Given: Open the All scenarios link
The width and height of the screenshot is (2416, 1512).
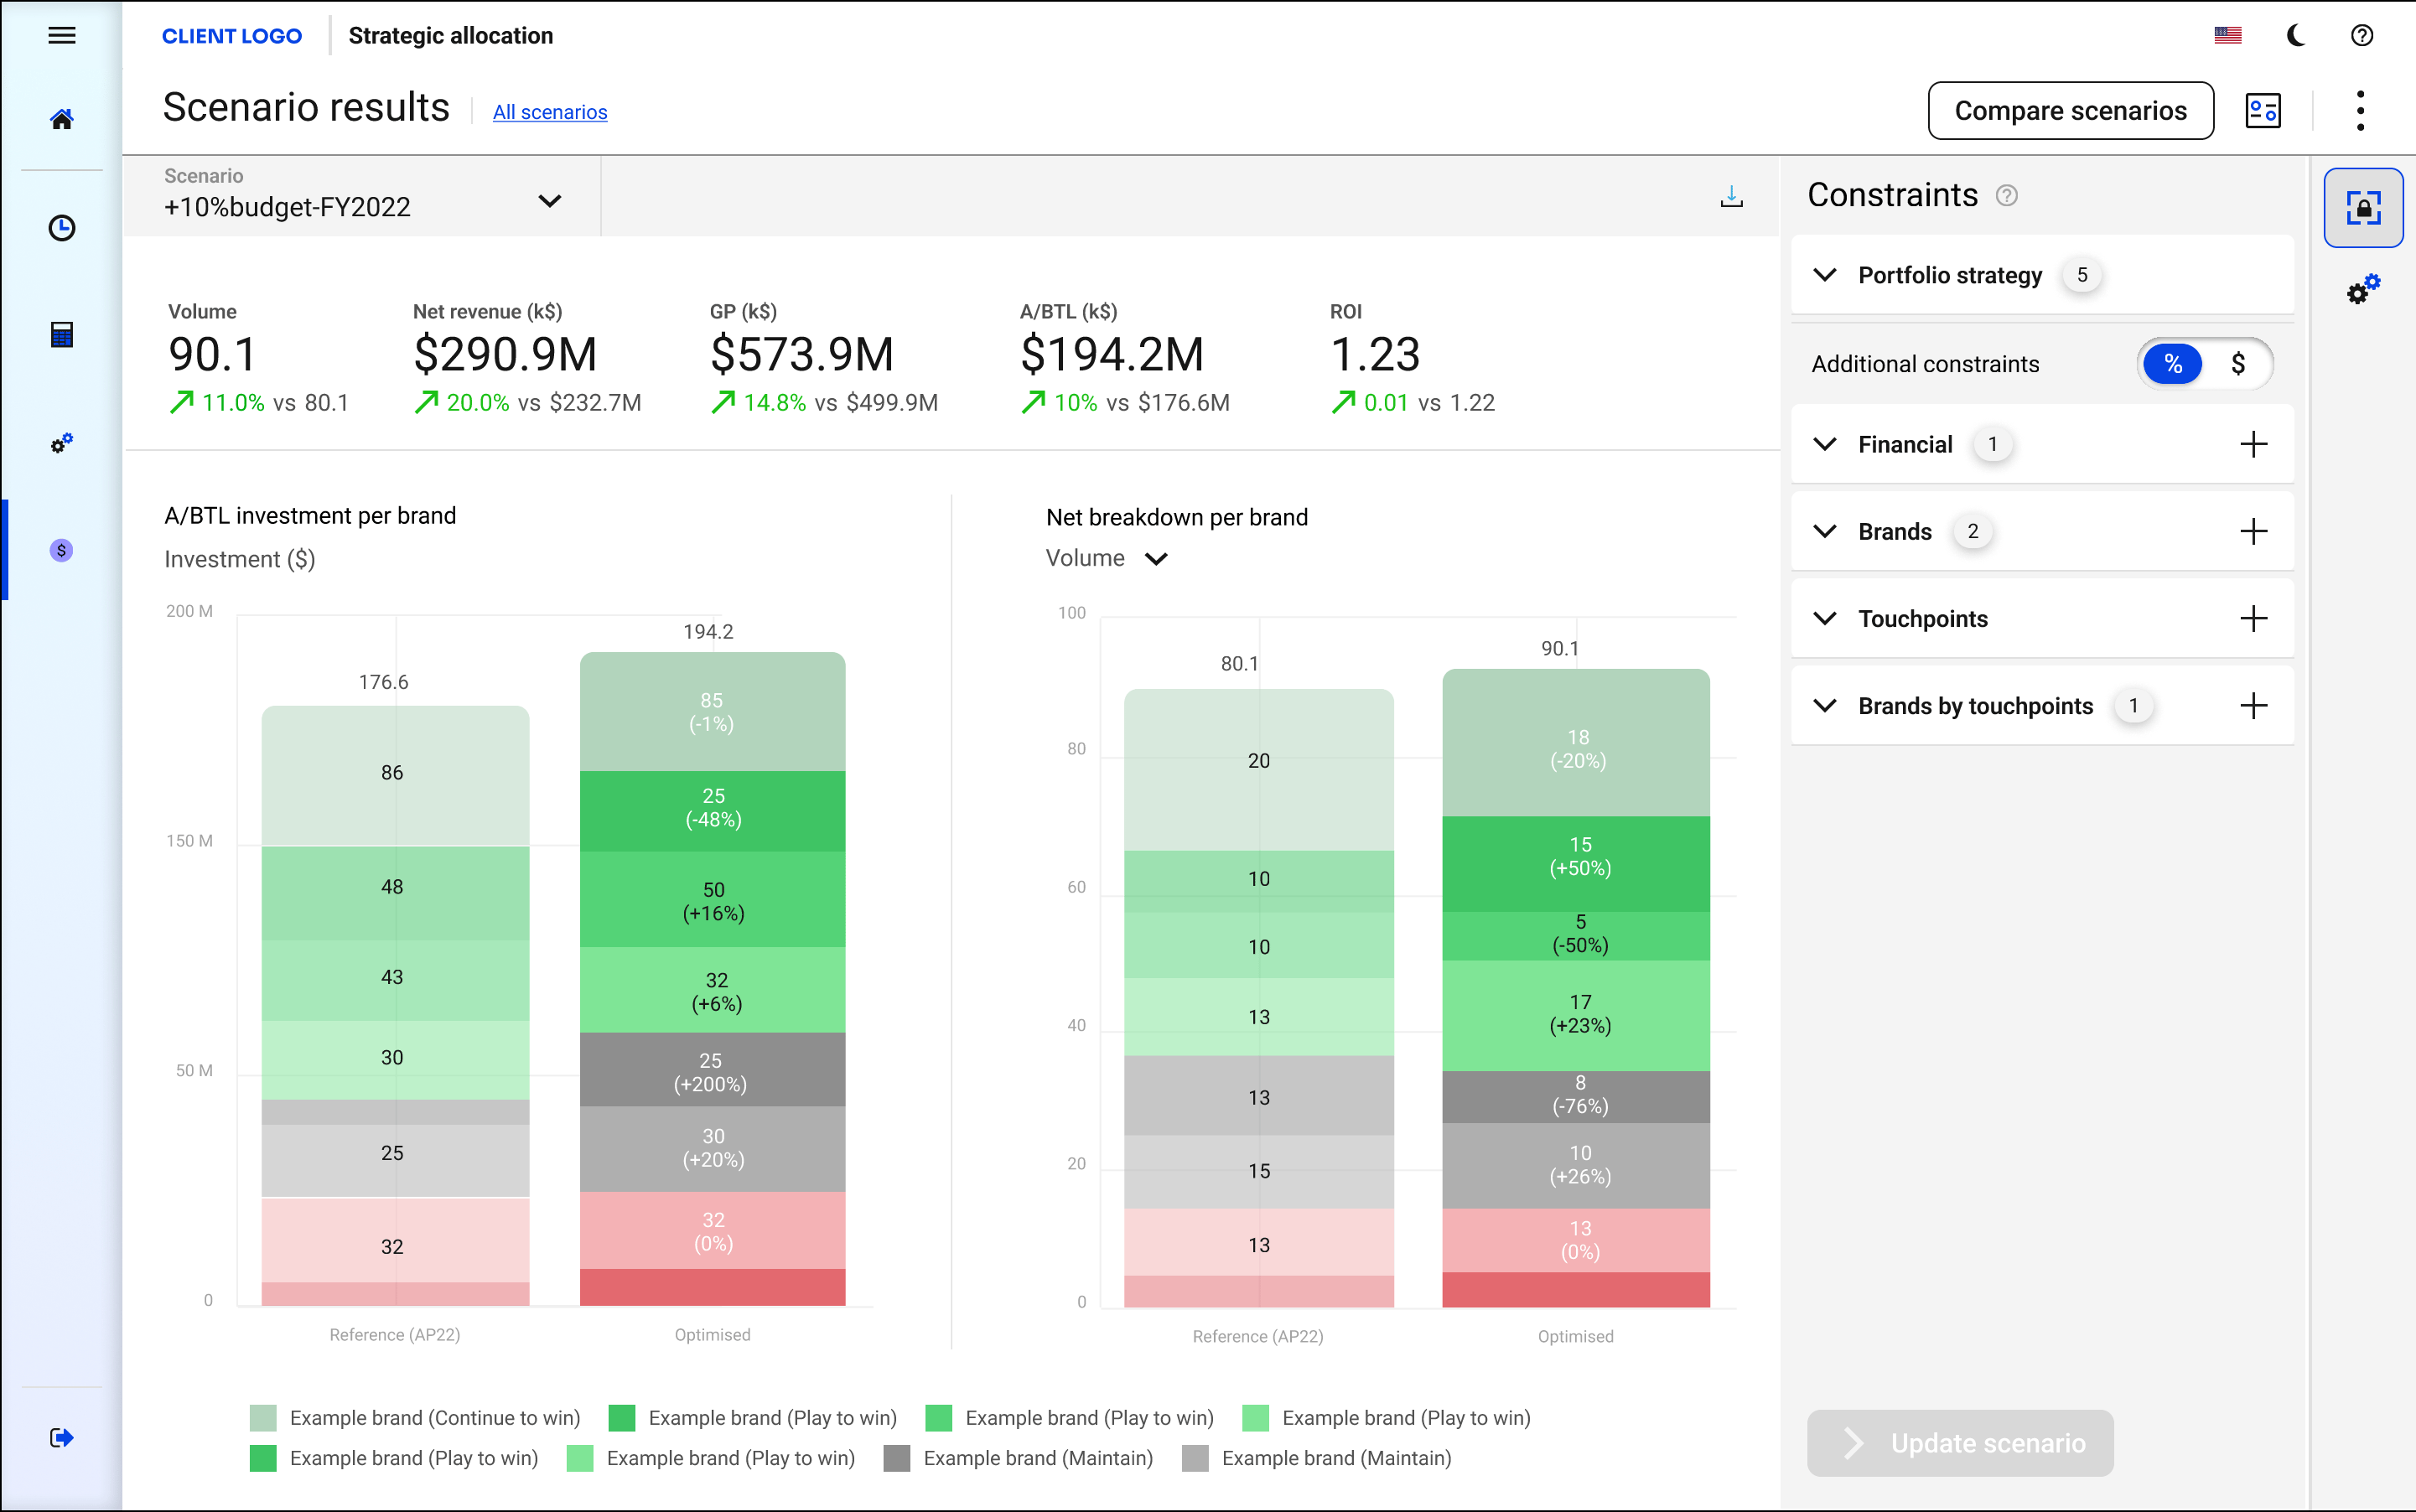Looking at the screenshot, I should (550, 112).
